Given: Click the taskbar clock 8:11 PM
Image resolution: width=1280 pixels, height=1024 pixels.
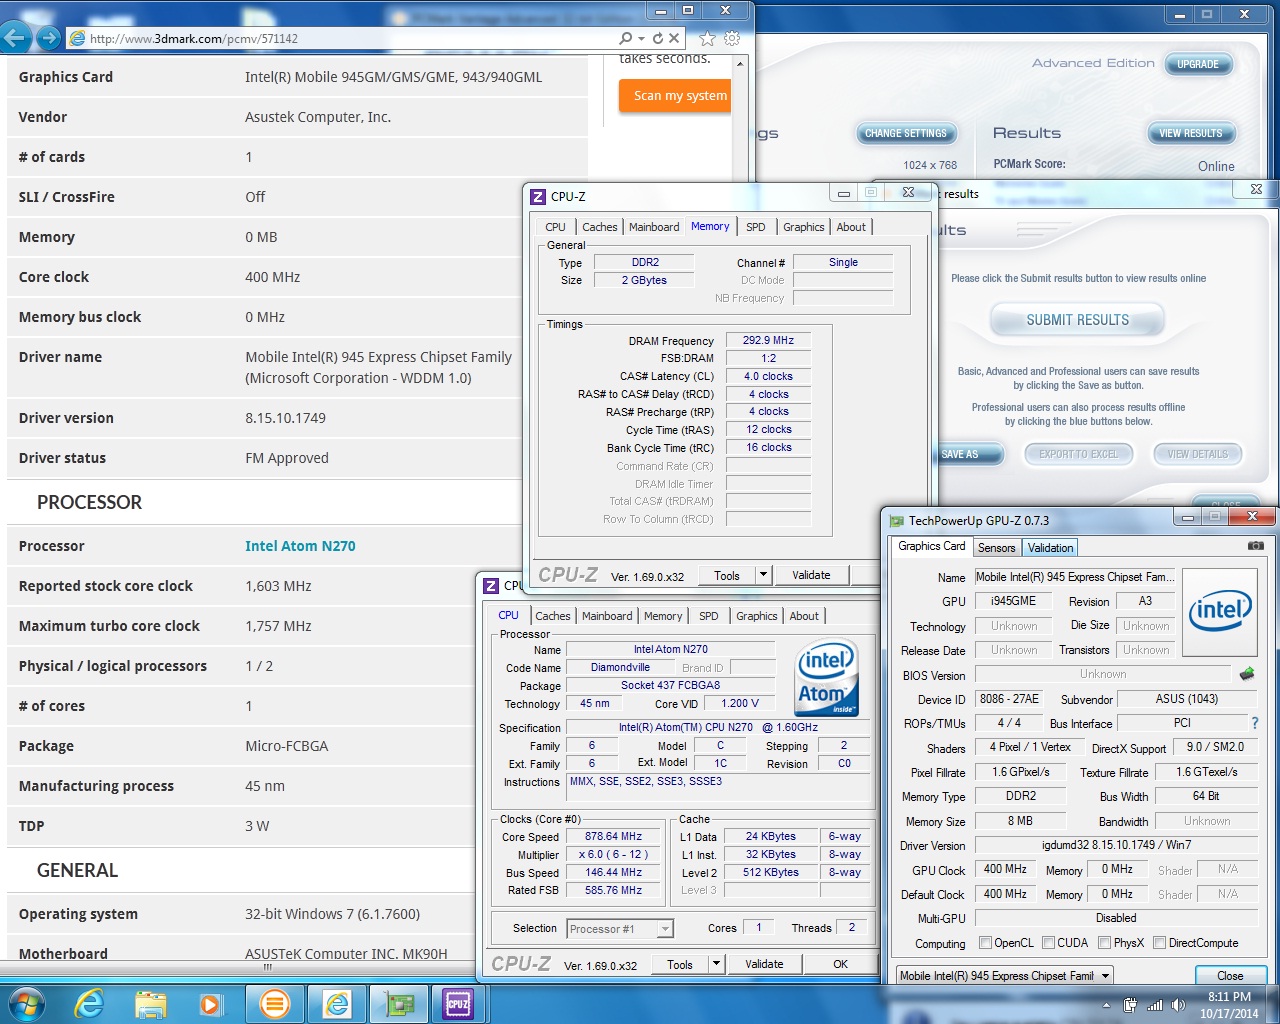Looking at the screenshot, I should point(1229,997).
